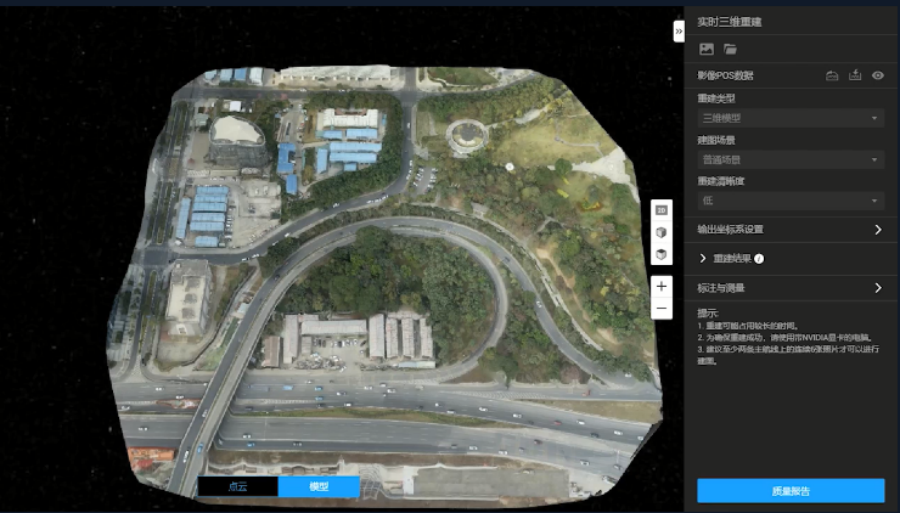Switch to the 点云 tab
Screen dimensions: 901x514
click(x=237, y=487)
